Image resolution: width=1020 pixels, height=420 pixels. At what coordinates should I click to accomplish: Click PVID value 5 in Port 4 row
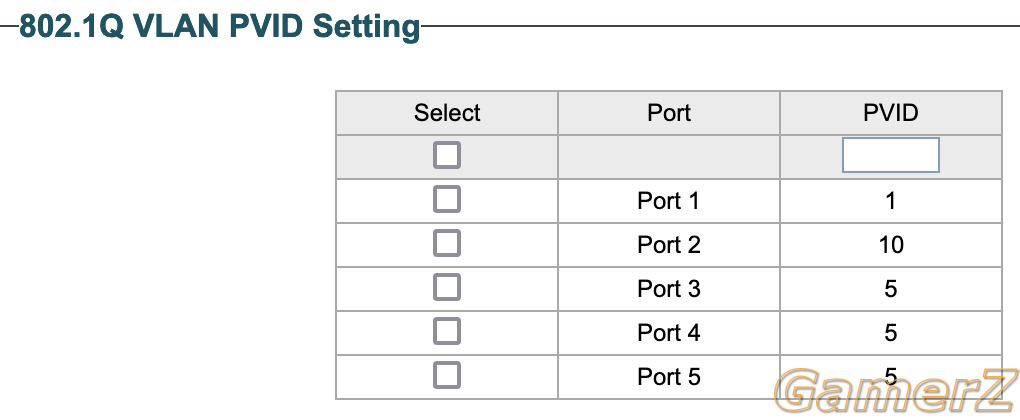[x=891, y=333]
